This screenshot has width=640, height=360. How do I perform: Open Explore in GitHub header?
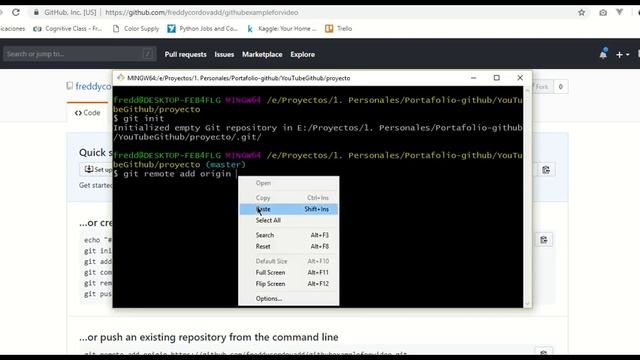(302, 54)
